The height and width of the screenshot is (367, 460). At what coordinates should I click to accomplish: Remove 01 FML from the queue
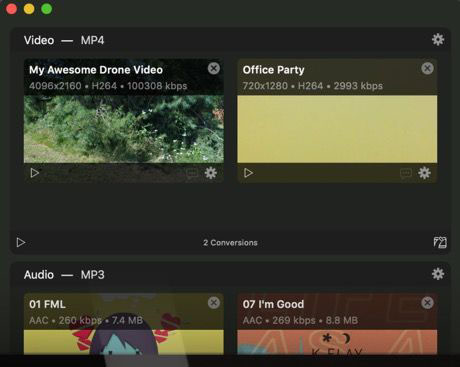[214, 303]
